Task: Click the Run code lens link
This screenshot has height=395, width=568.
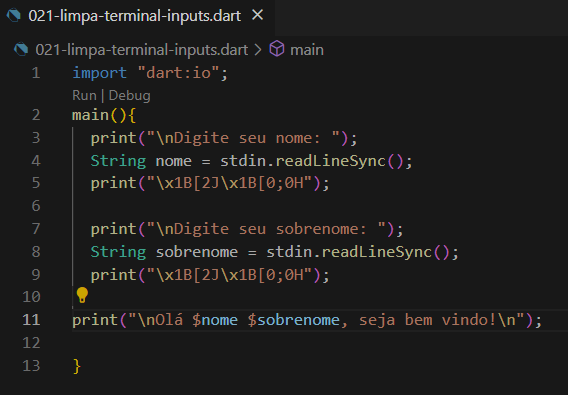Action: pos(84,96)
